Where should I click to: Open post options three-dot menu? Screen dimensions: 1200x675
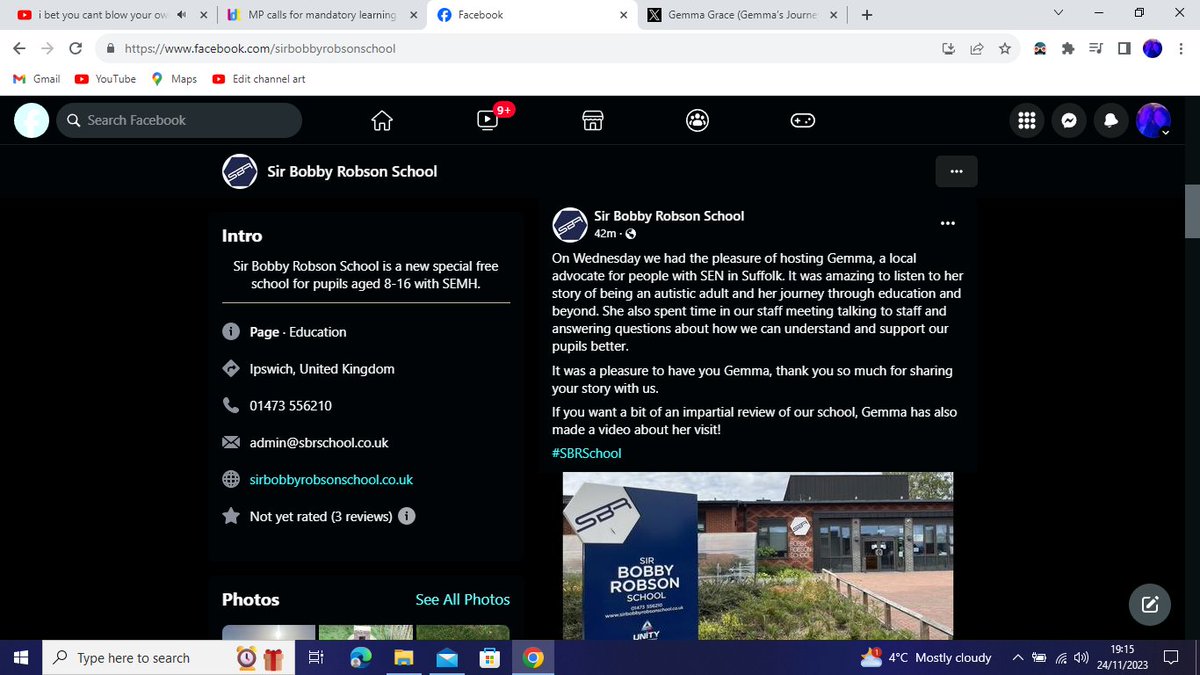click(x=948, y=223)
